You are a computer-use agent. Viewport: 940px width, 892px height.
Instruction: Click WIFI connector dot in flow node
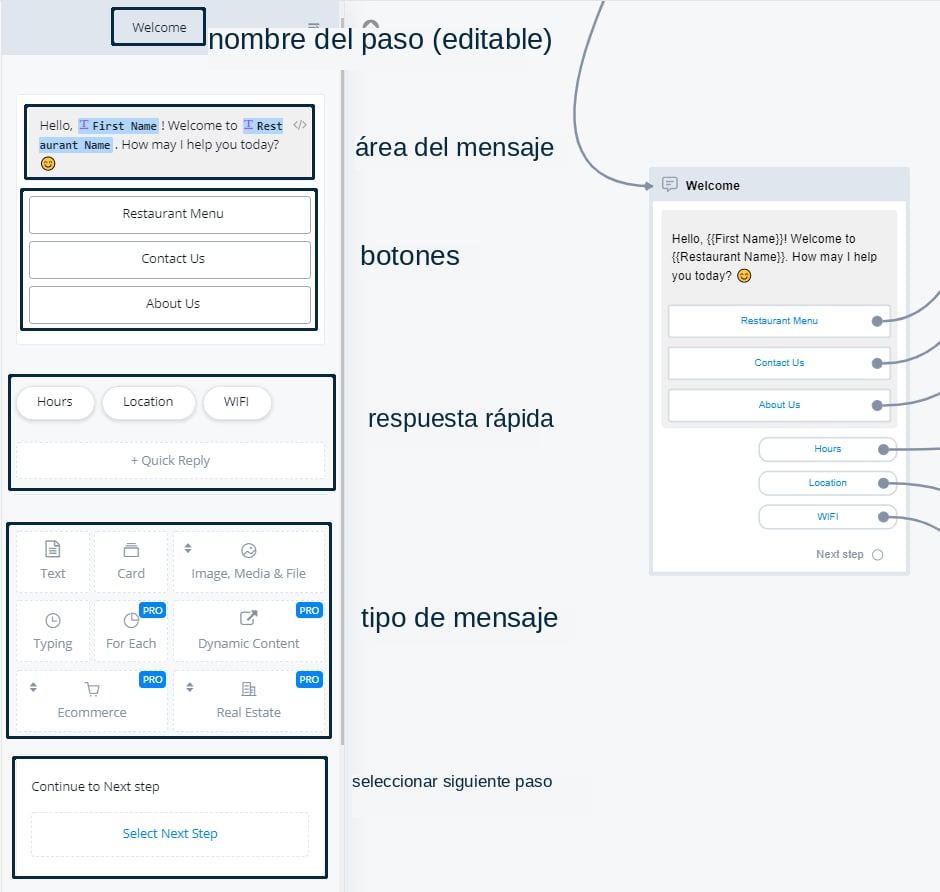[883, 517]
